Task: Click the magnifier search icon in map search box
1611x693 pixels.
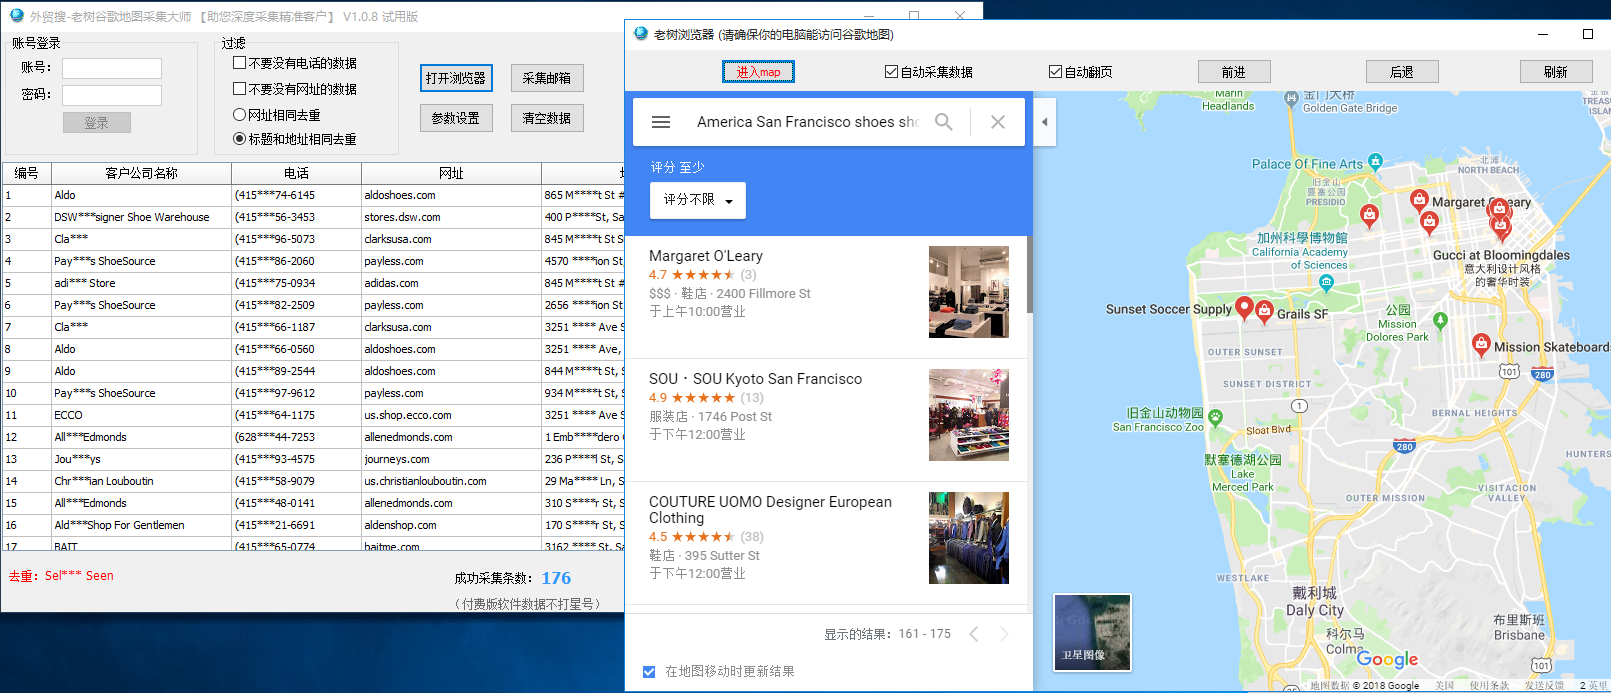Action: [x=943, y=122]
